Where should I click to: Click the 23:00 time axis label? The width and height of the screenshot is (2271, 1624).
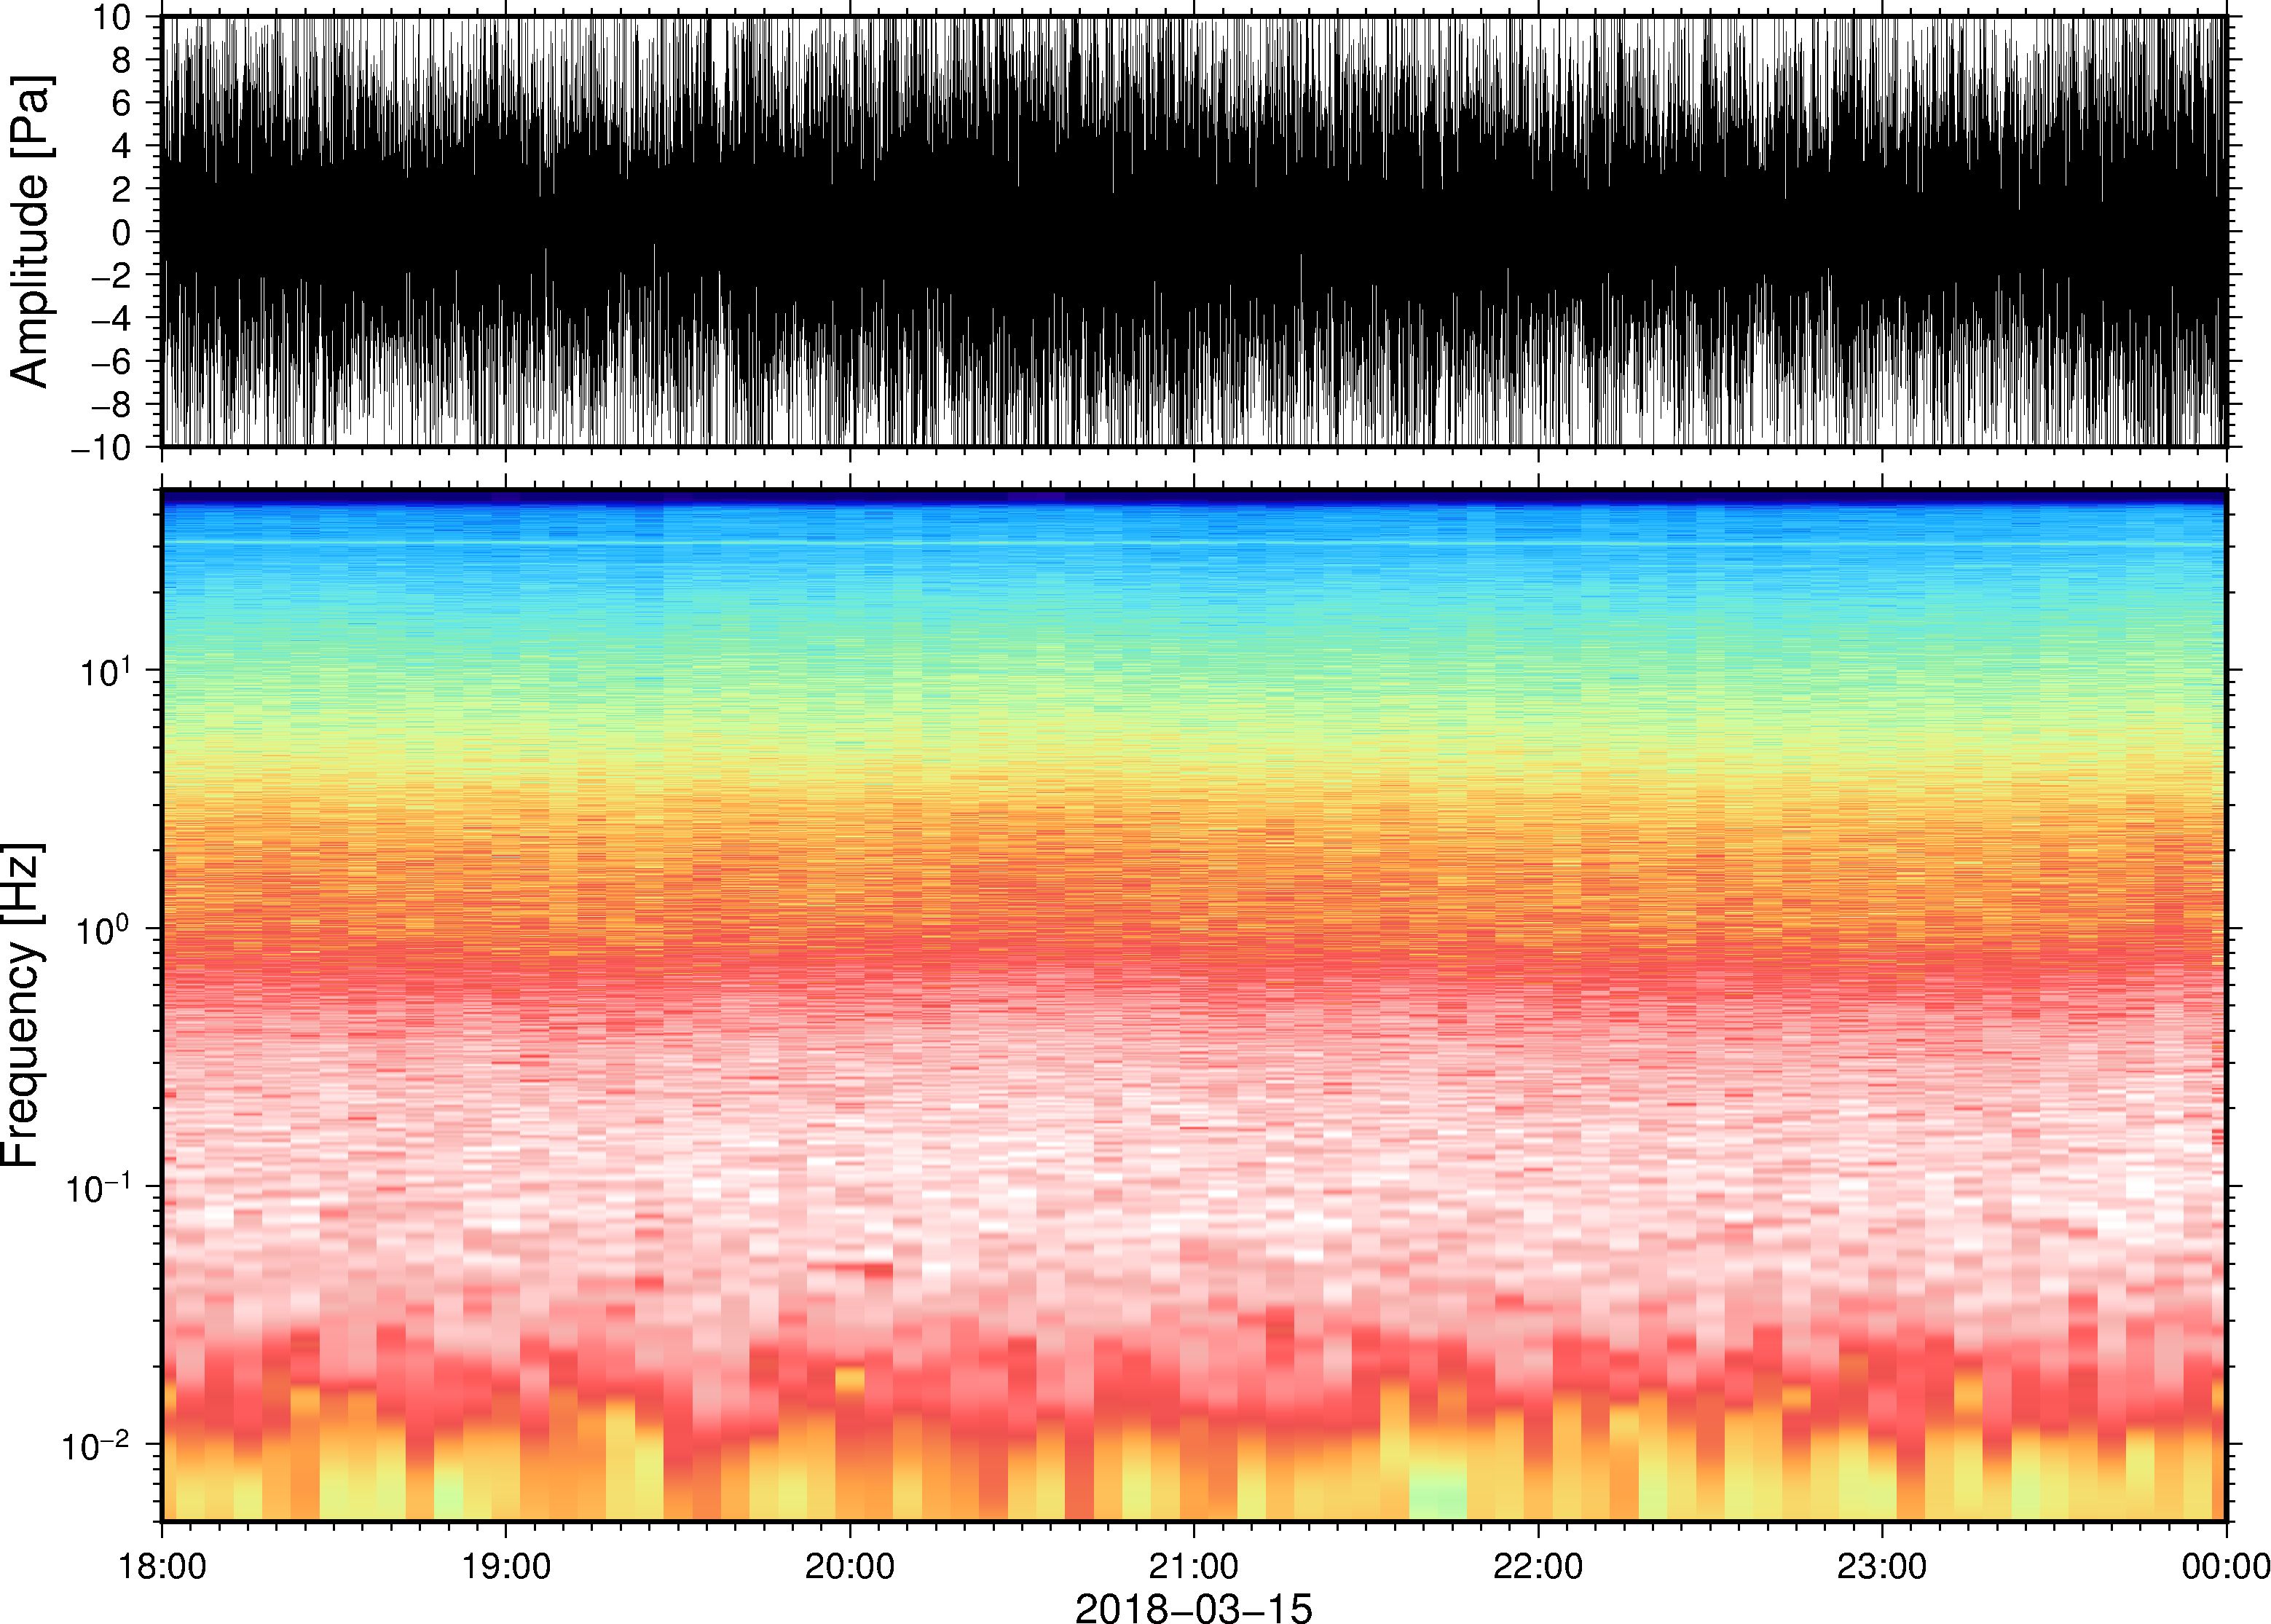pyautogui.click(x=1882, y=1567)
